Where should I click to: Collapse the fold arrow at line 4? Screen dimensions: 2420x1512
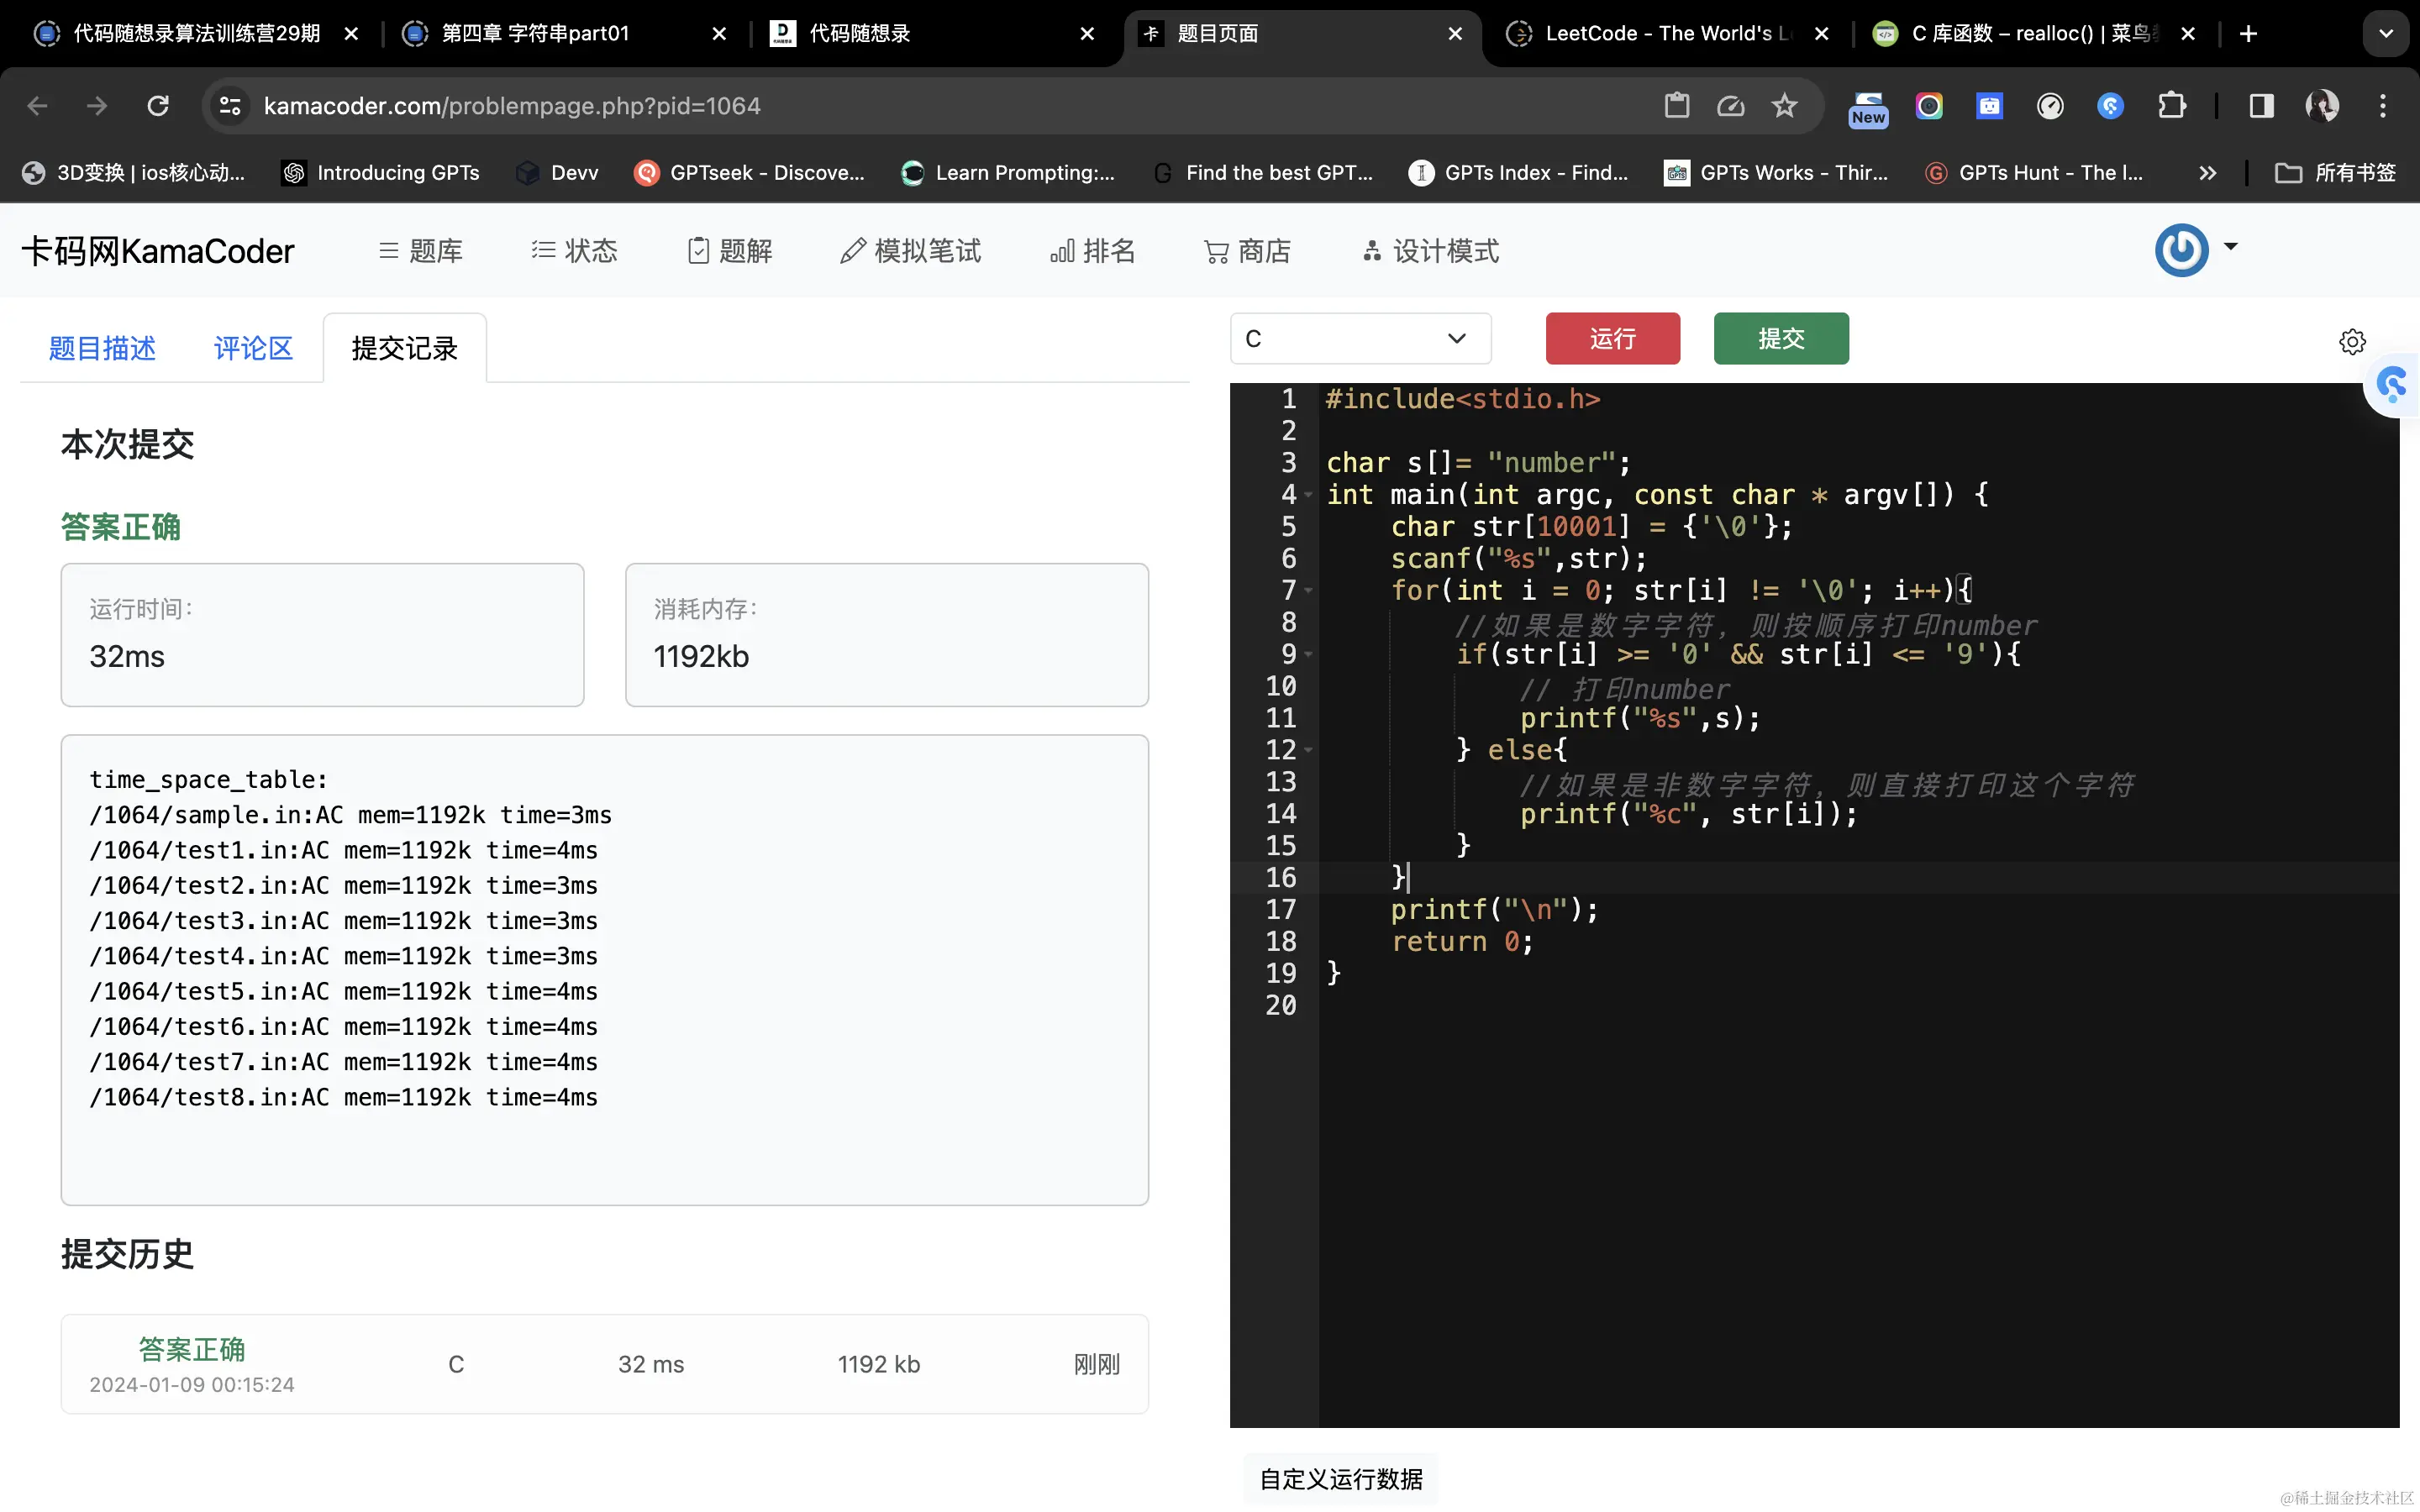[x=1308, y=495]
